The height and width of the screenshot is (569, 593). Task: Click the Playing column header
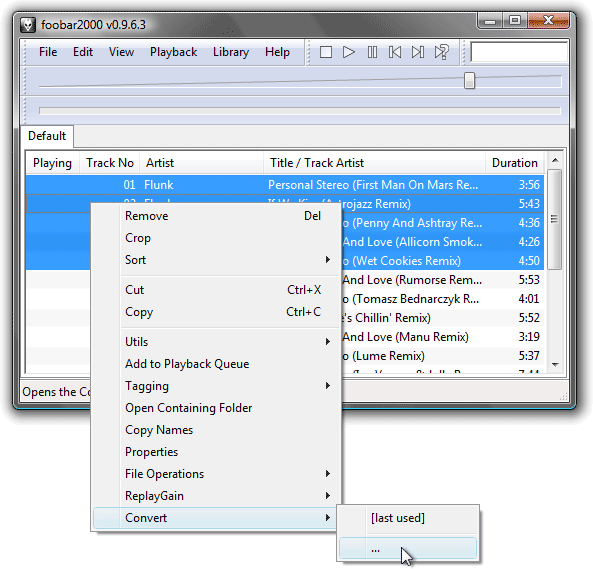(53, 163)
